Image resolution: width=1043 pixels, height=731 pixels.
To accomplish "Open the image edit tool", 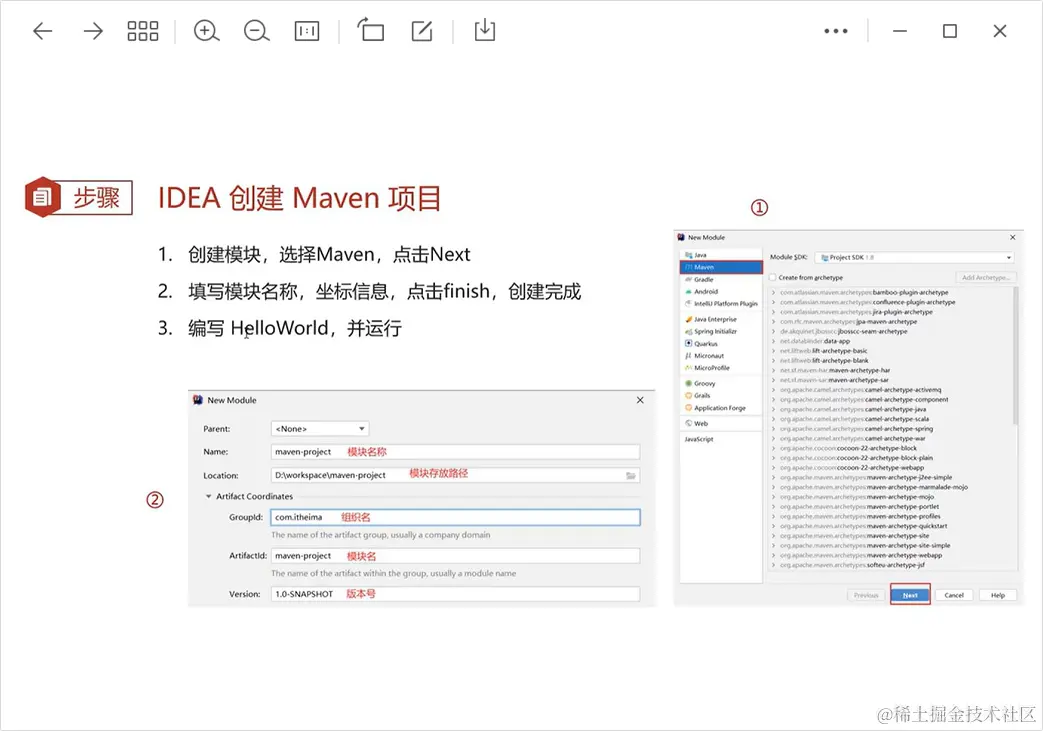I will [x=422, y=31].
